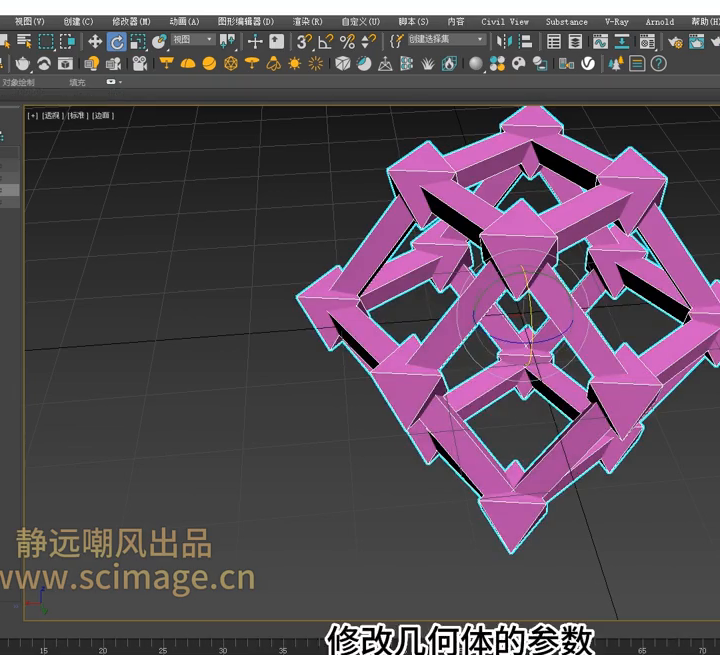Create a V-Ray mesh light
Image resolution: width=720 pixels, height=655 pixels.
231,63
